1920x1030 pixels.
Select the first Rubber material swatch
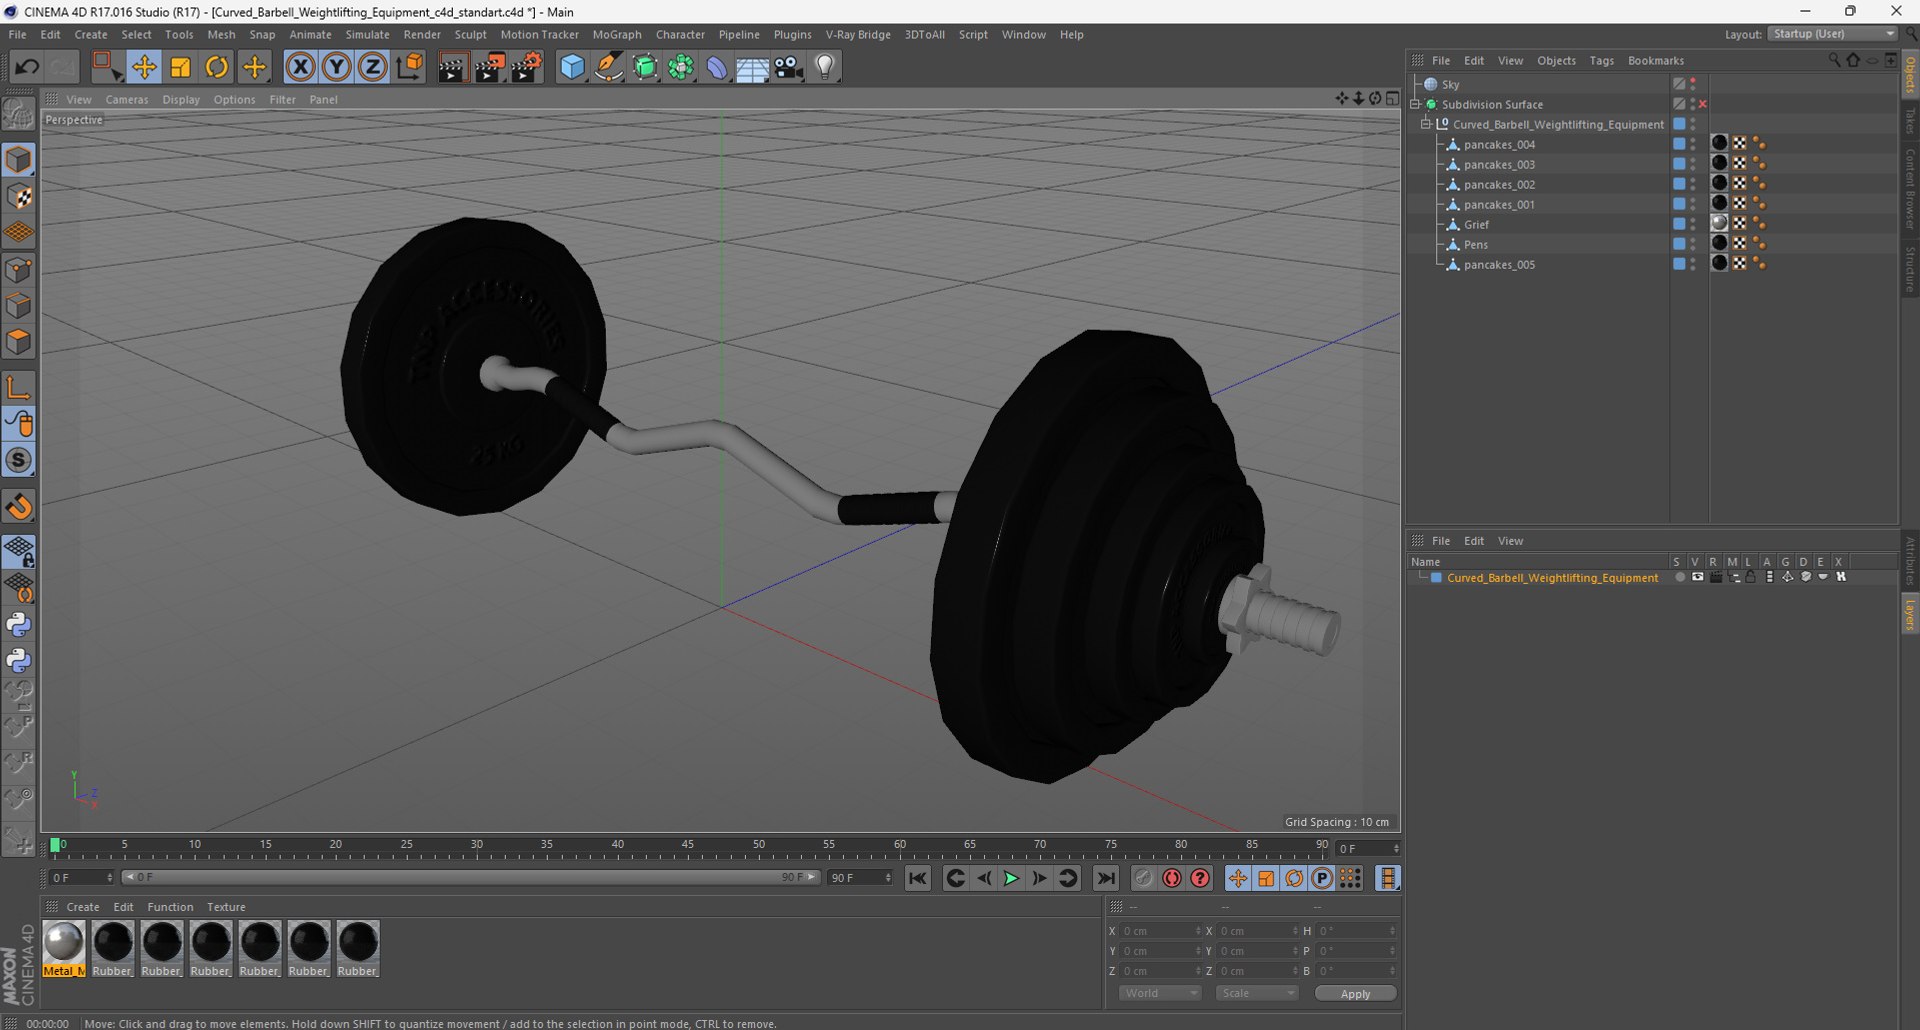coord(113,948)
